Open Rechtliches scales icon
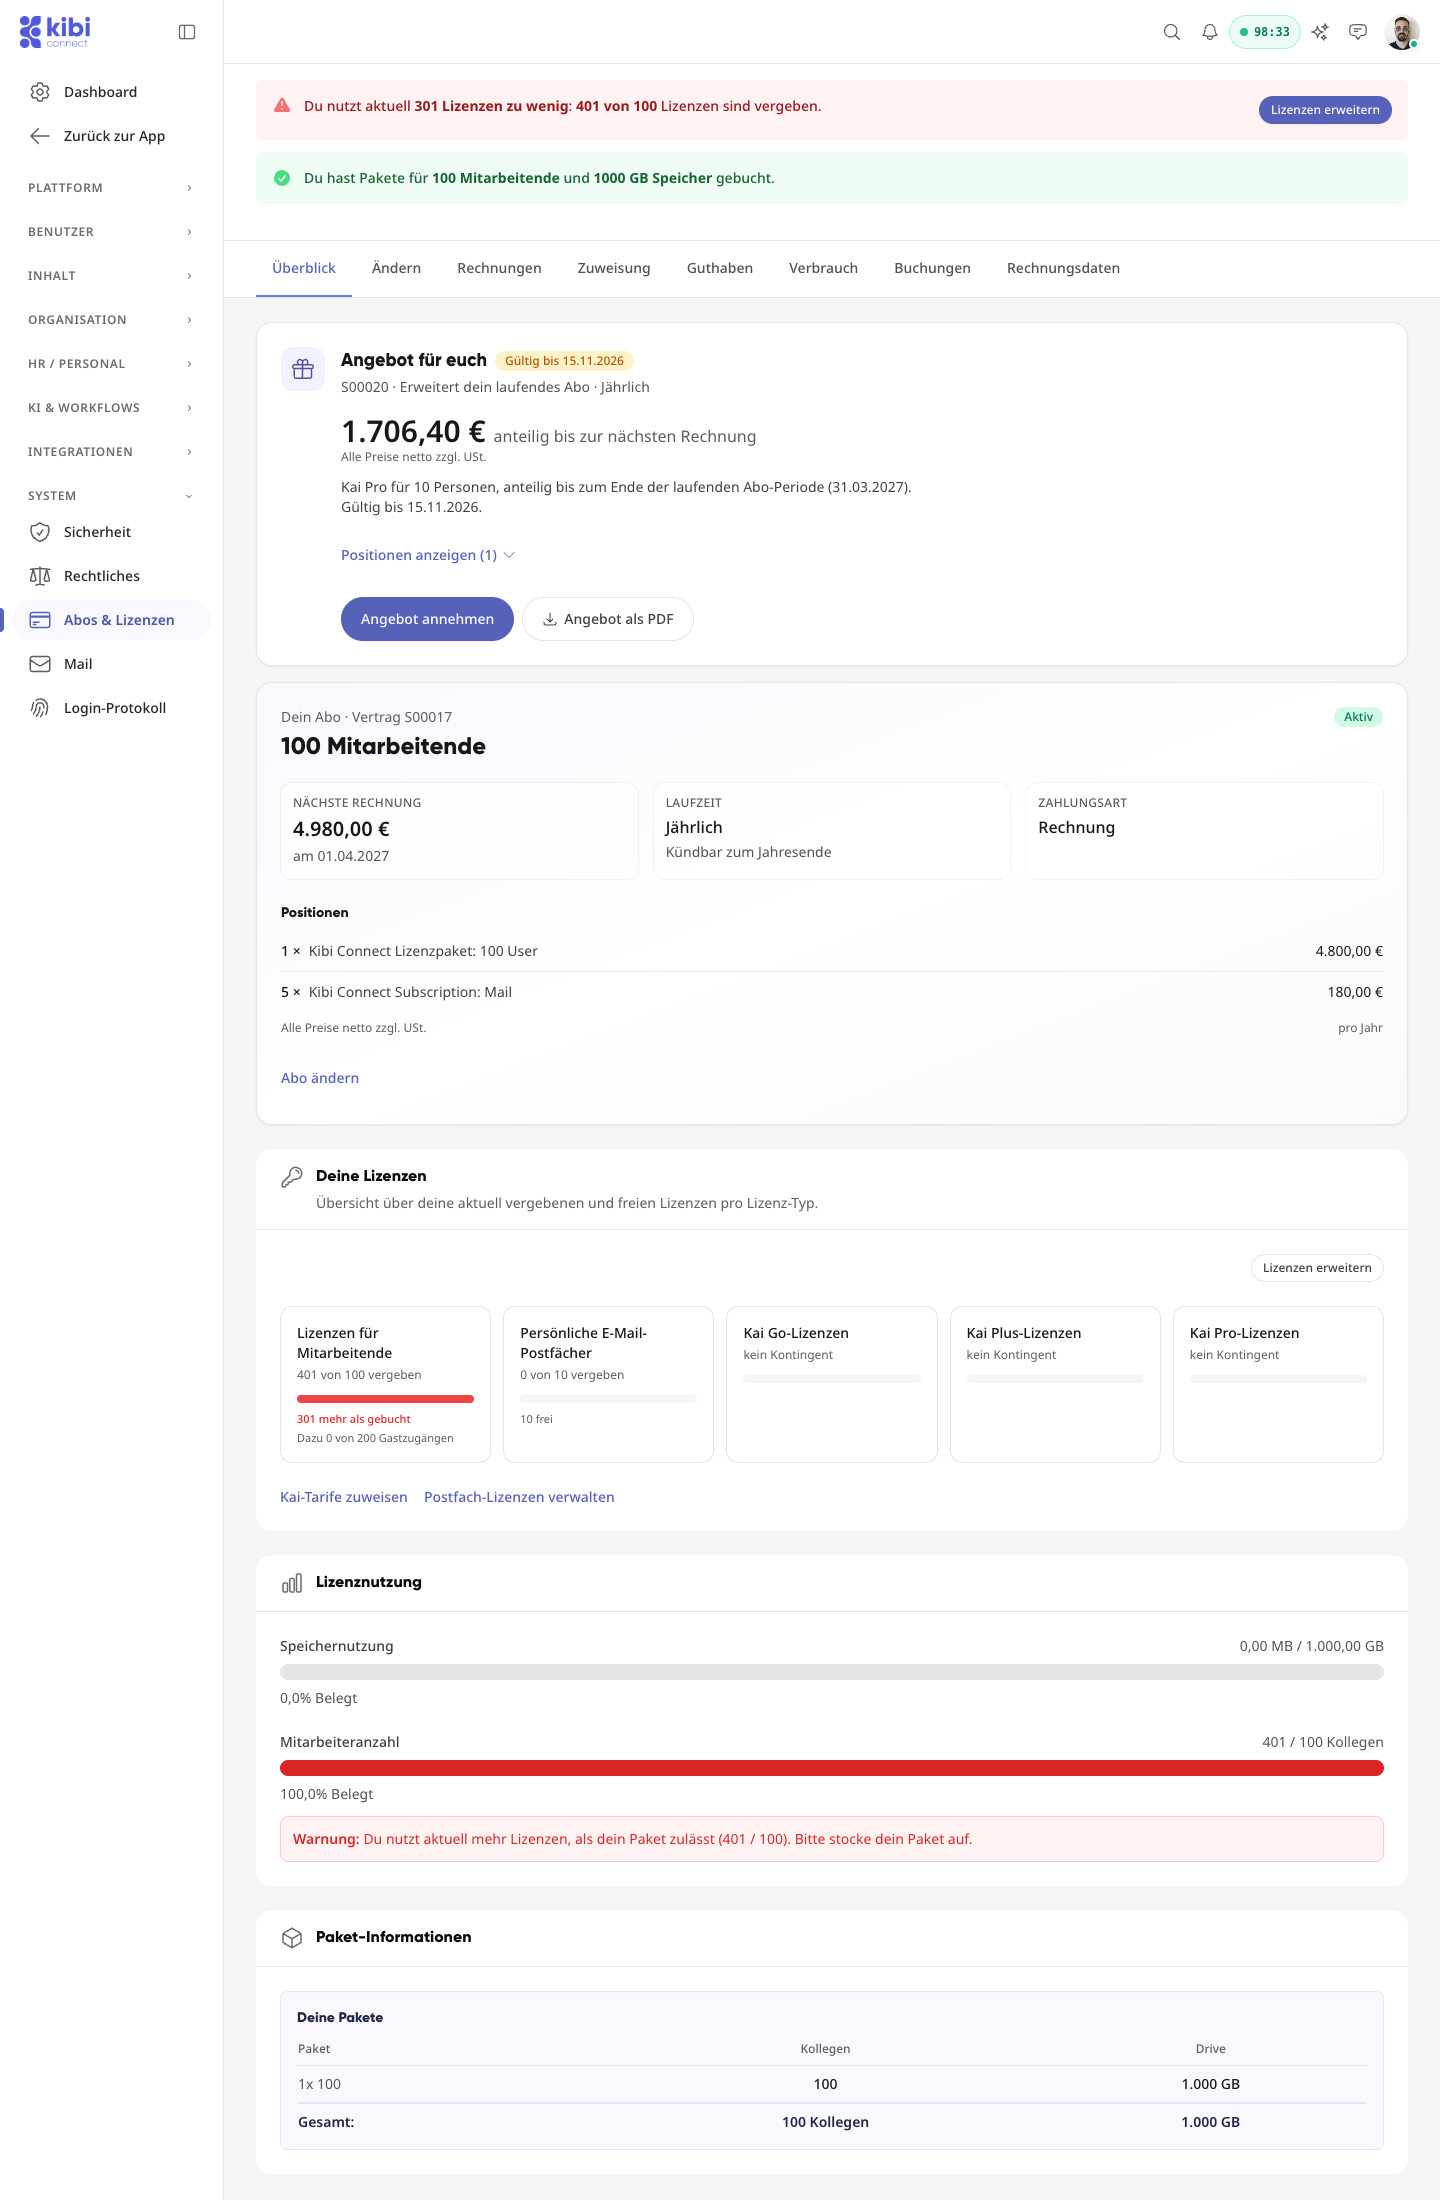Viewport: 1440px width, 2200px height. click(x=40, y=576)
